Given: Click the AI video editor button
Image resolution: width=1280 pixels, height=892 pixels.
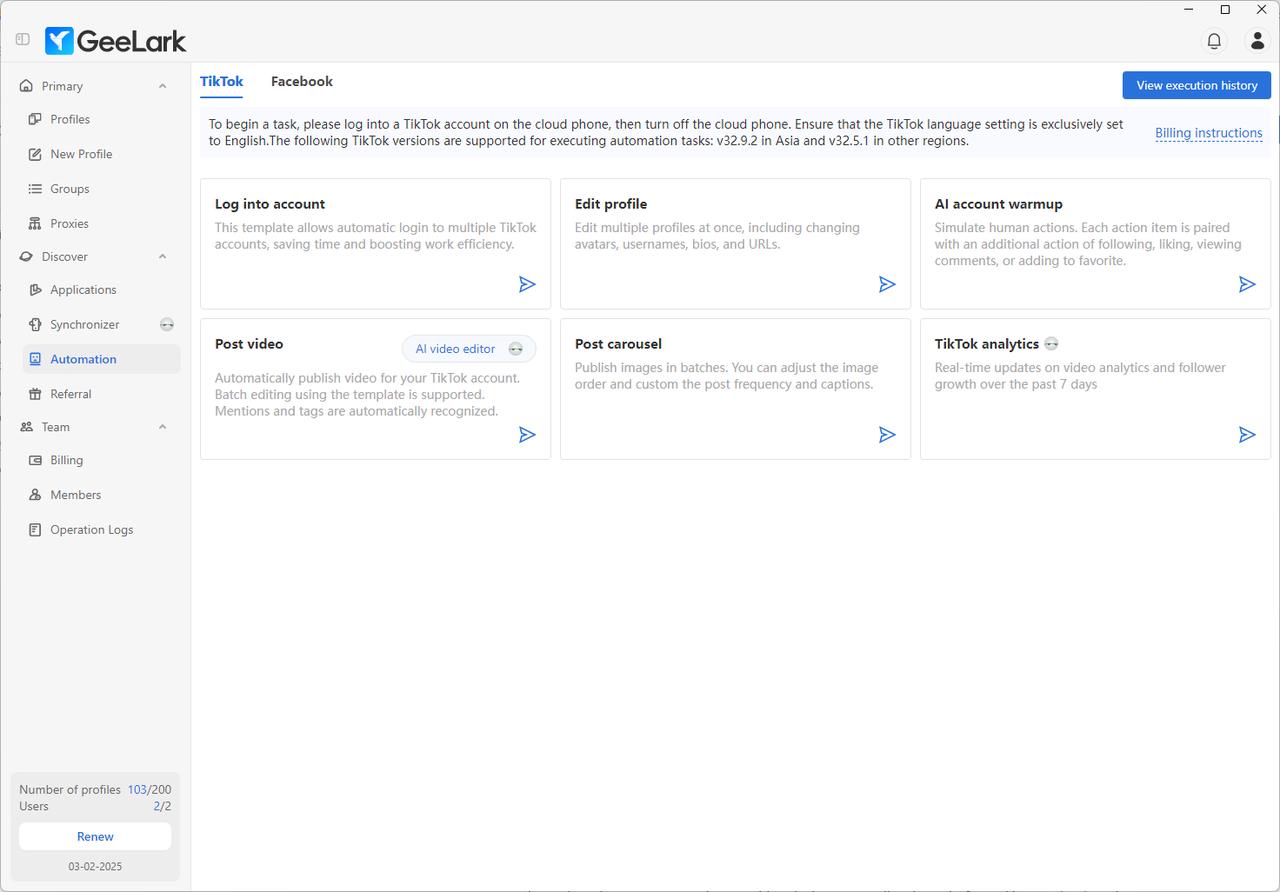Looking at the screenshot, I should (x=469, y=349).
